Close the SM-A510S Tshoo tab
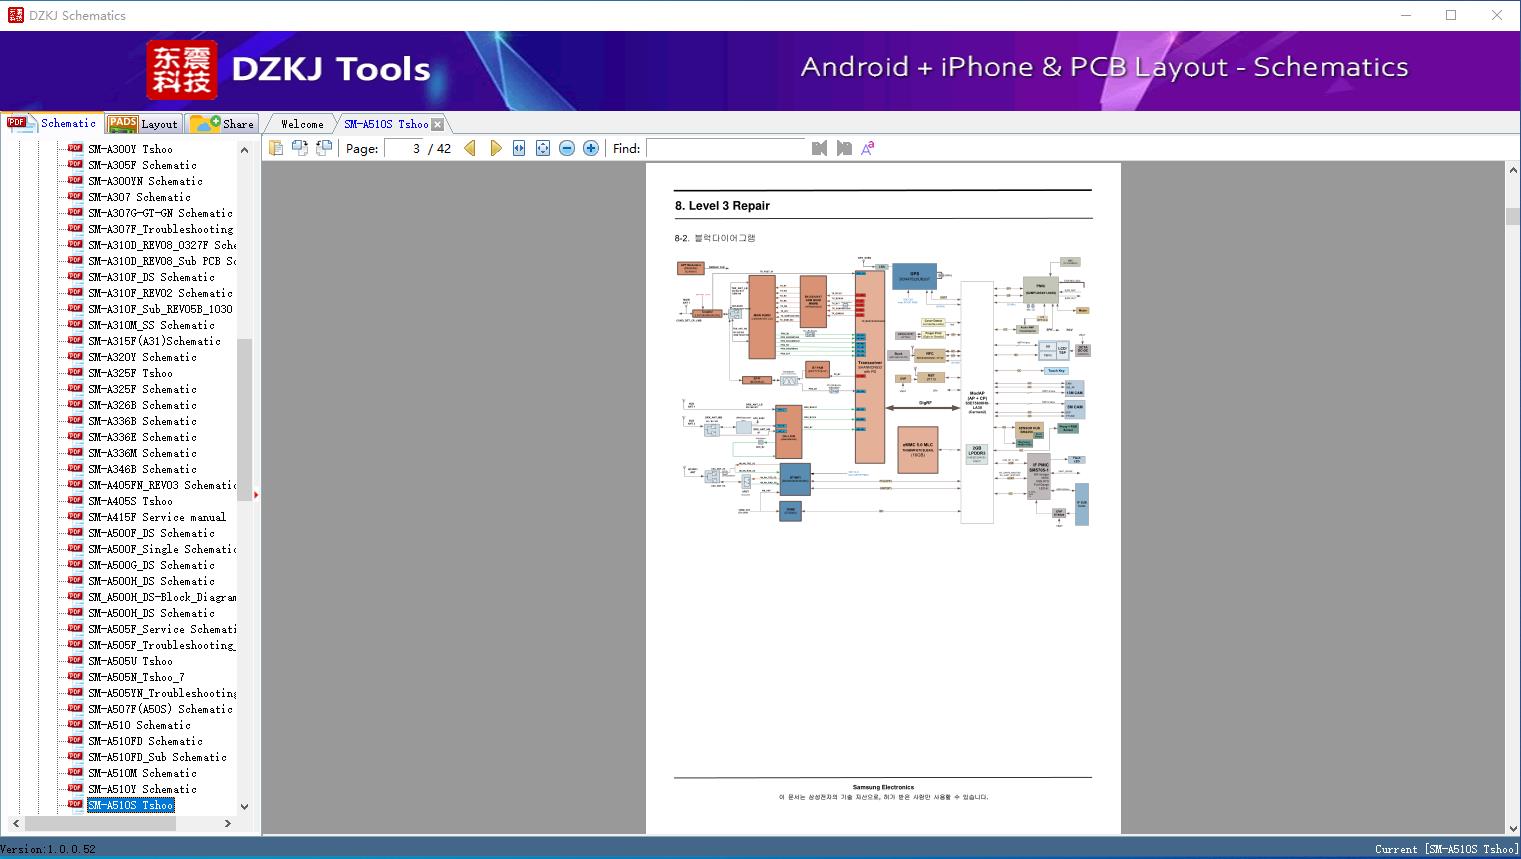1521x859 pixels. [437, 124]
